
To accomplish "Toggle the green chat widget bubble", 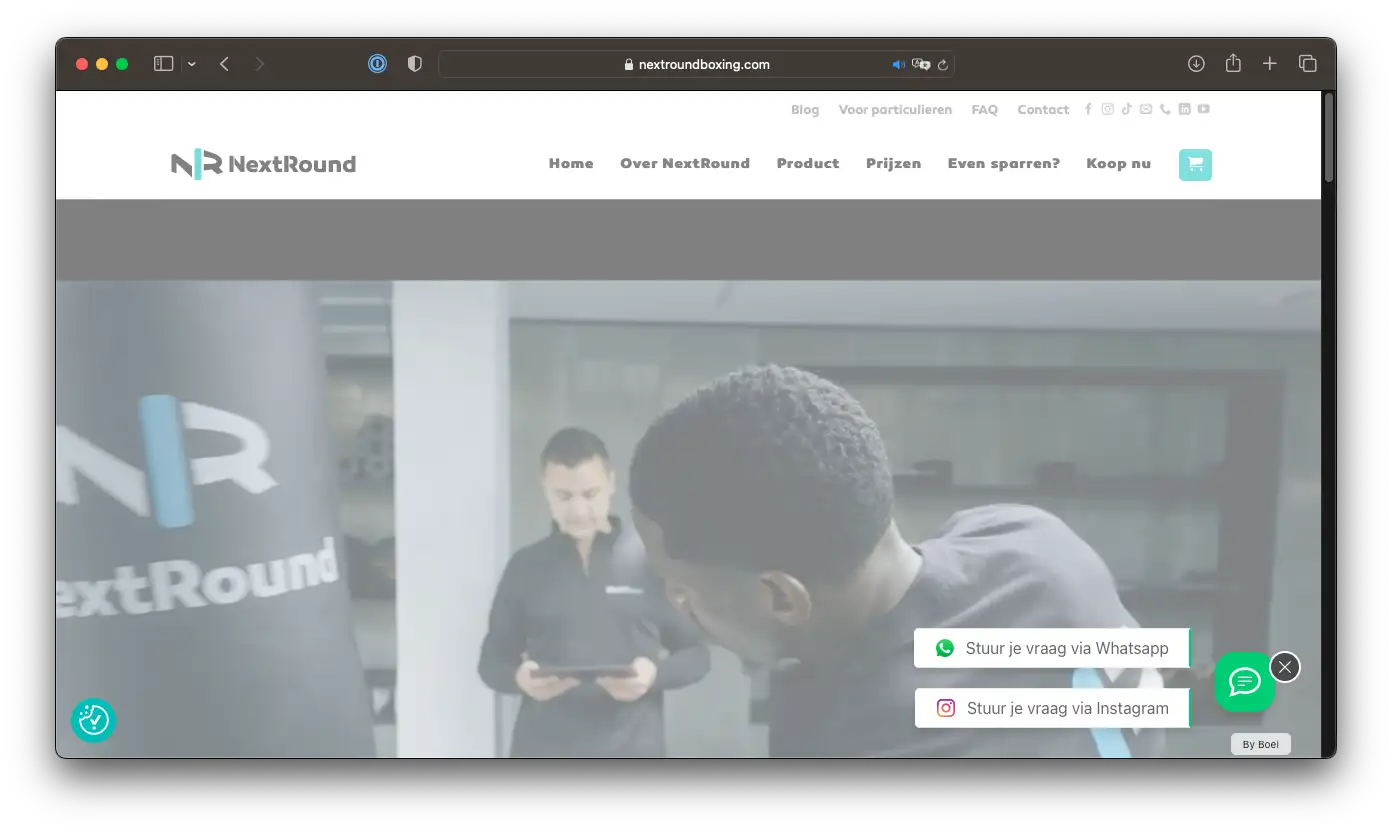I will (x=1244, y=682).
